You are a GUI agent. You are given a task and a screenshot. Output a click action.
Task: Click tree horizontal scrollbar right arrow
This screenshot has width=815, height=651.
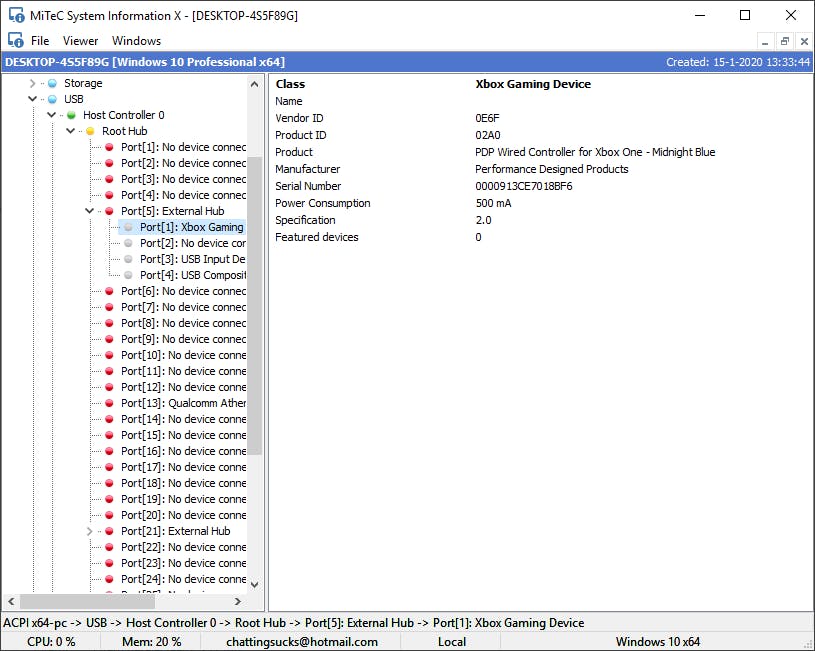(238, 602)
